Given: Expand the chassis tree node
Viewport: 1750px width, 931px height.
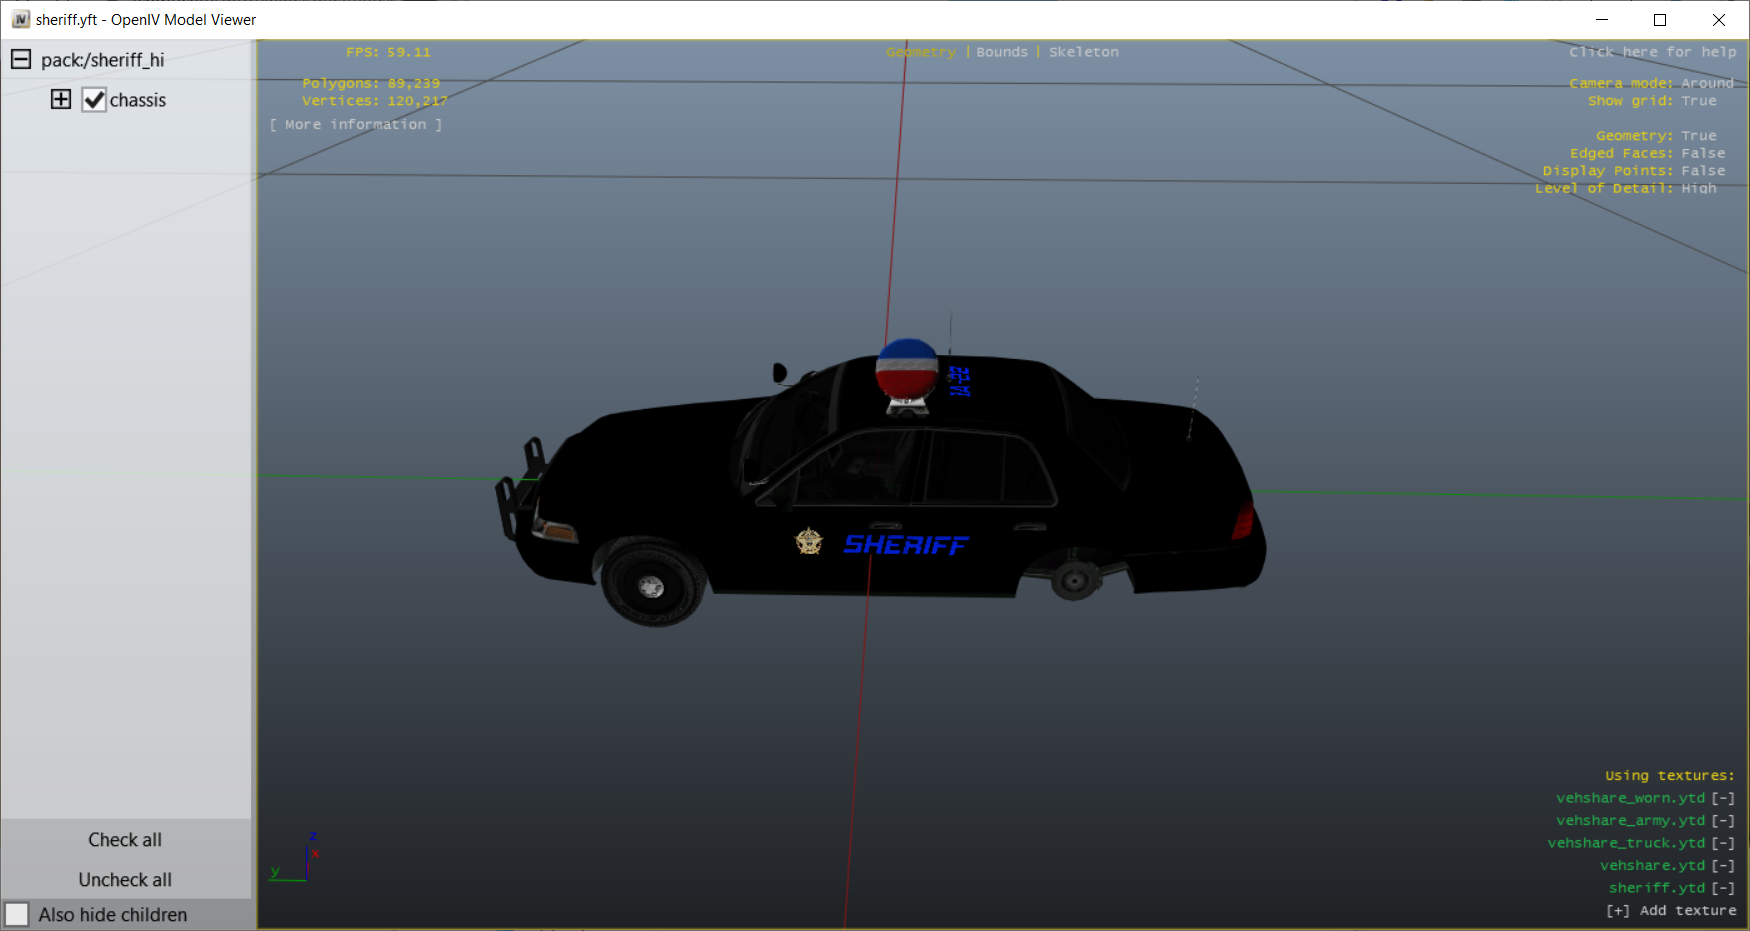Looking at the screenshot, I should 61,99.
